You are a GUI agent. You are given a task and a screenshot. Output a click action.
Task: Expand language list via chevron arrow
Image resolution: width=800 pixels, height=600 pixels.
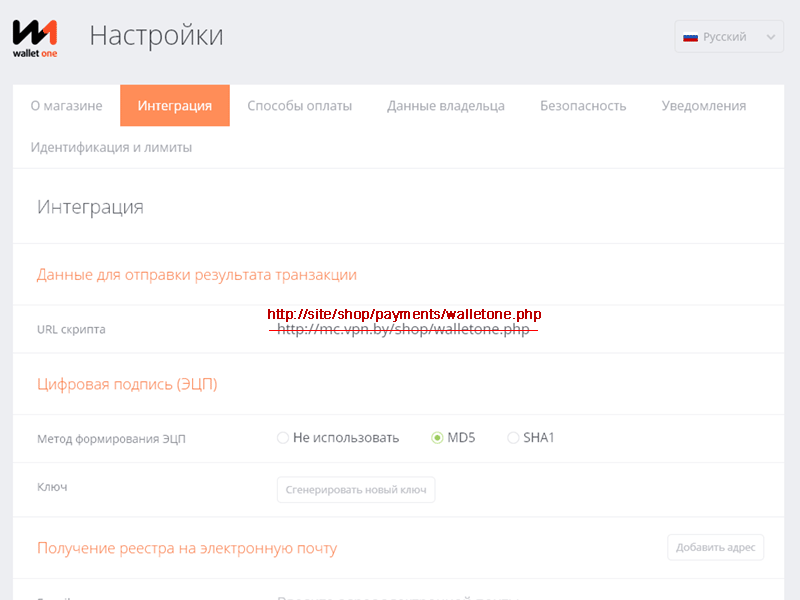770,37
